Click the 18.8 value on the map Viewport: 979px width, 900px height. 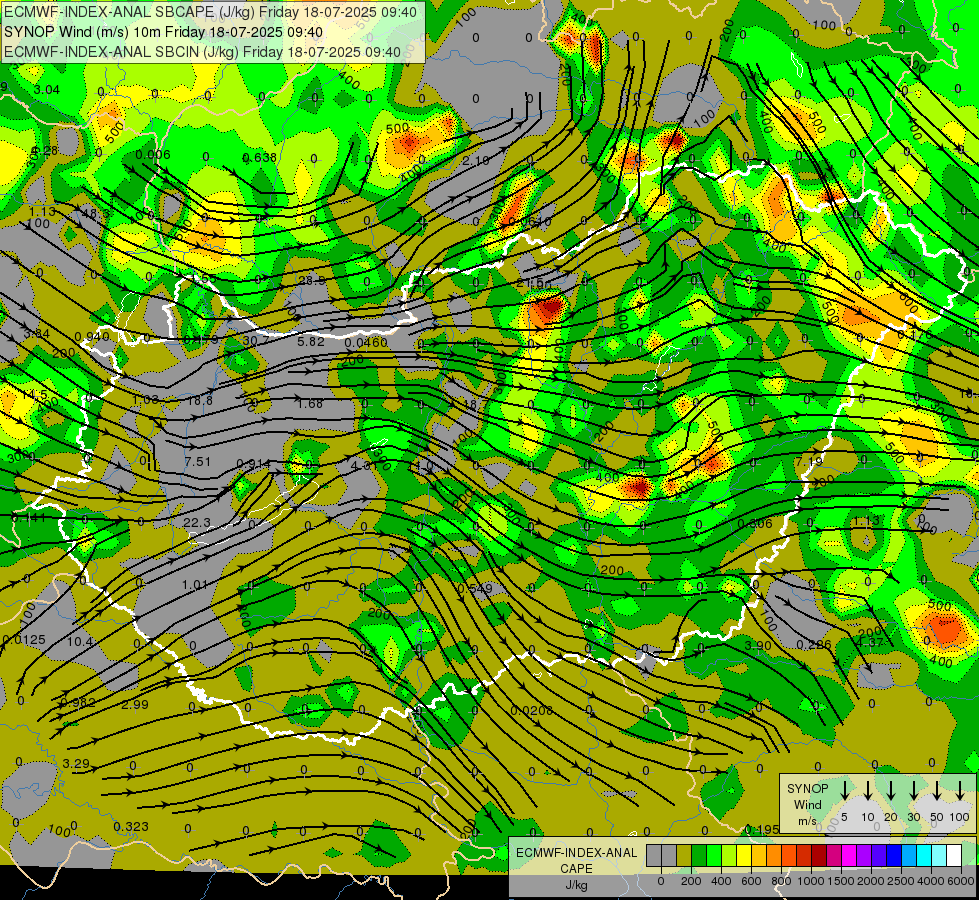click(x=200, y=401)
